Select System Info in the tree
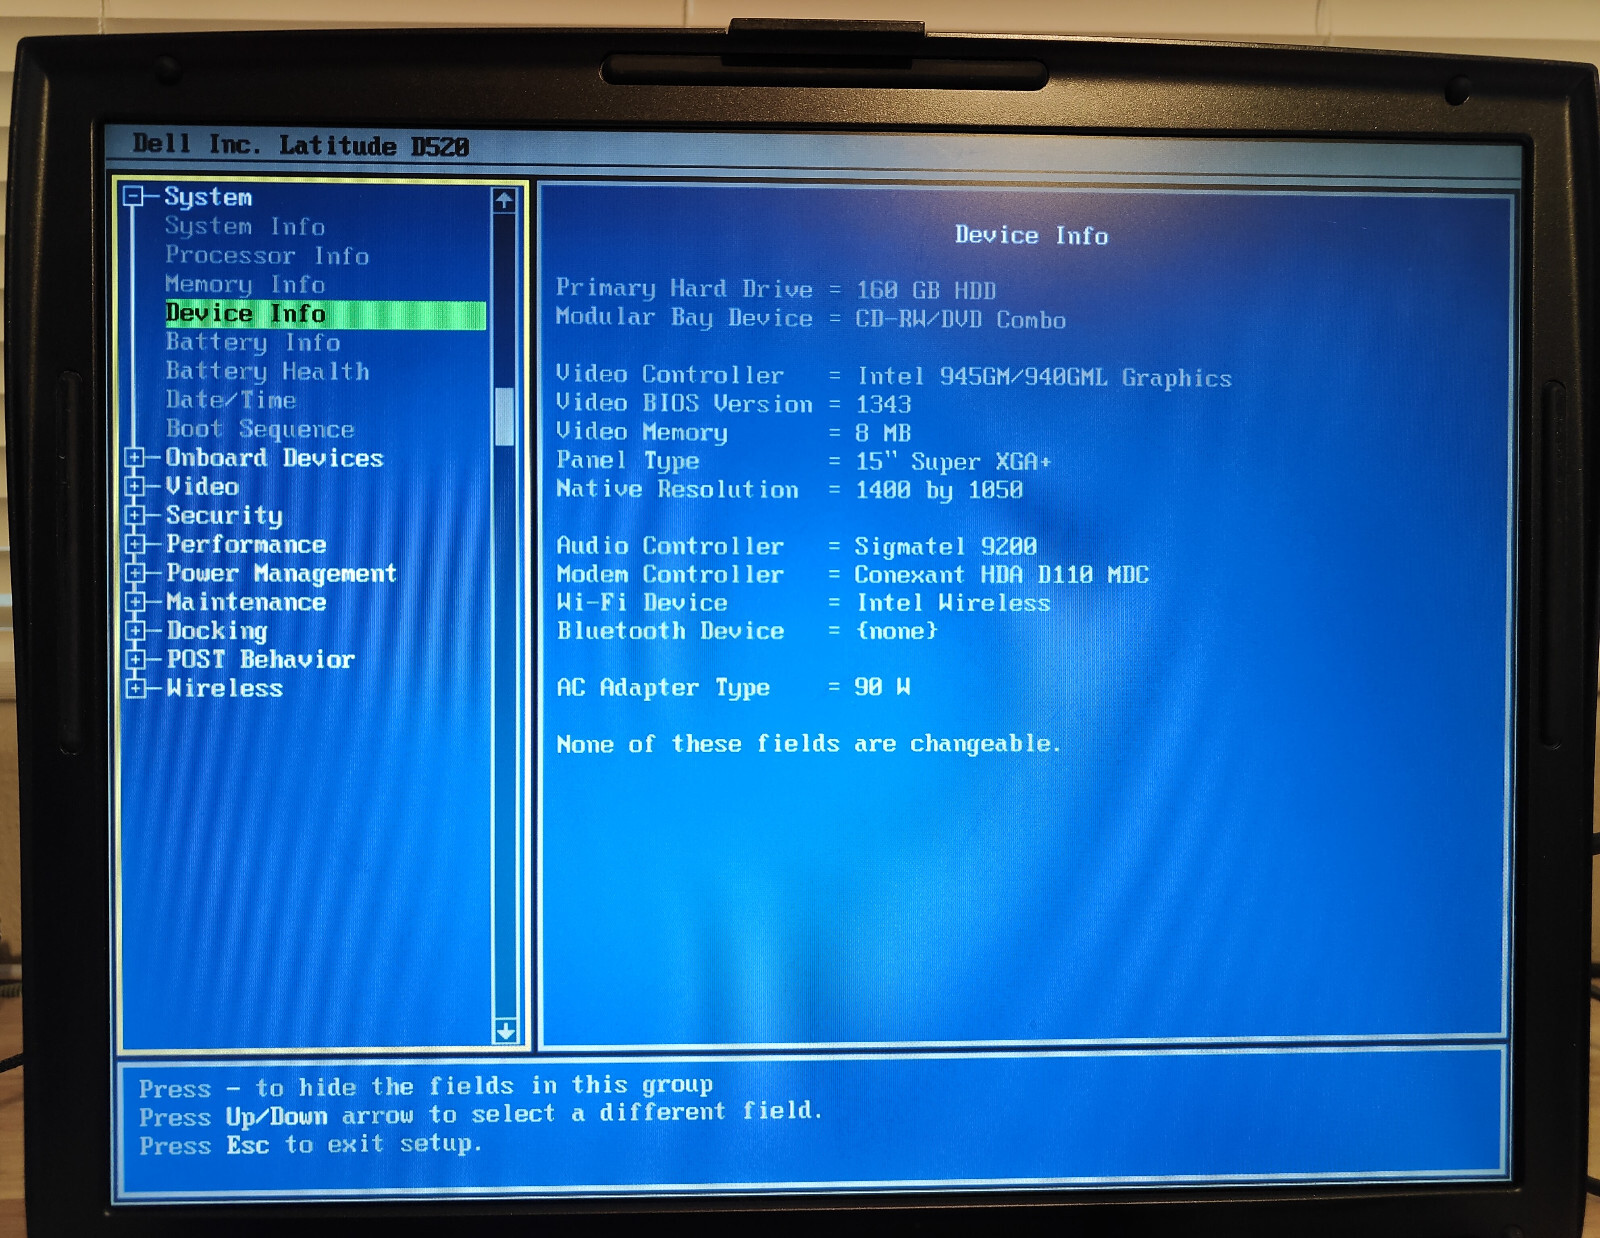The image size is (1600, 1238). tap(245, 227)
